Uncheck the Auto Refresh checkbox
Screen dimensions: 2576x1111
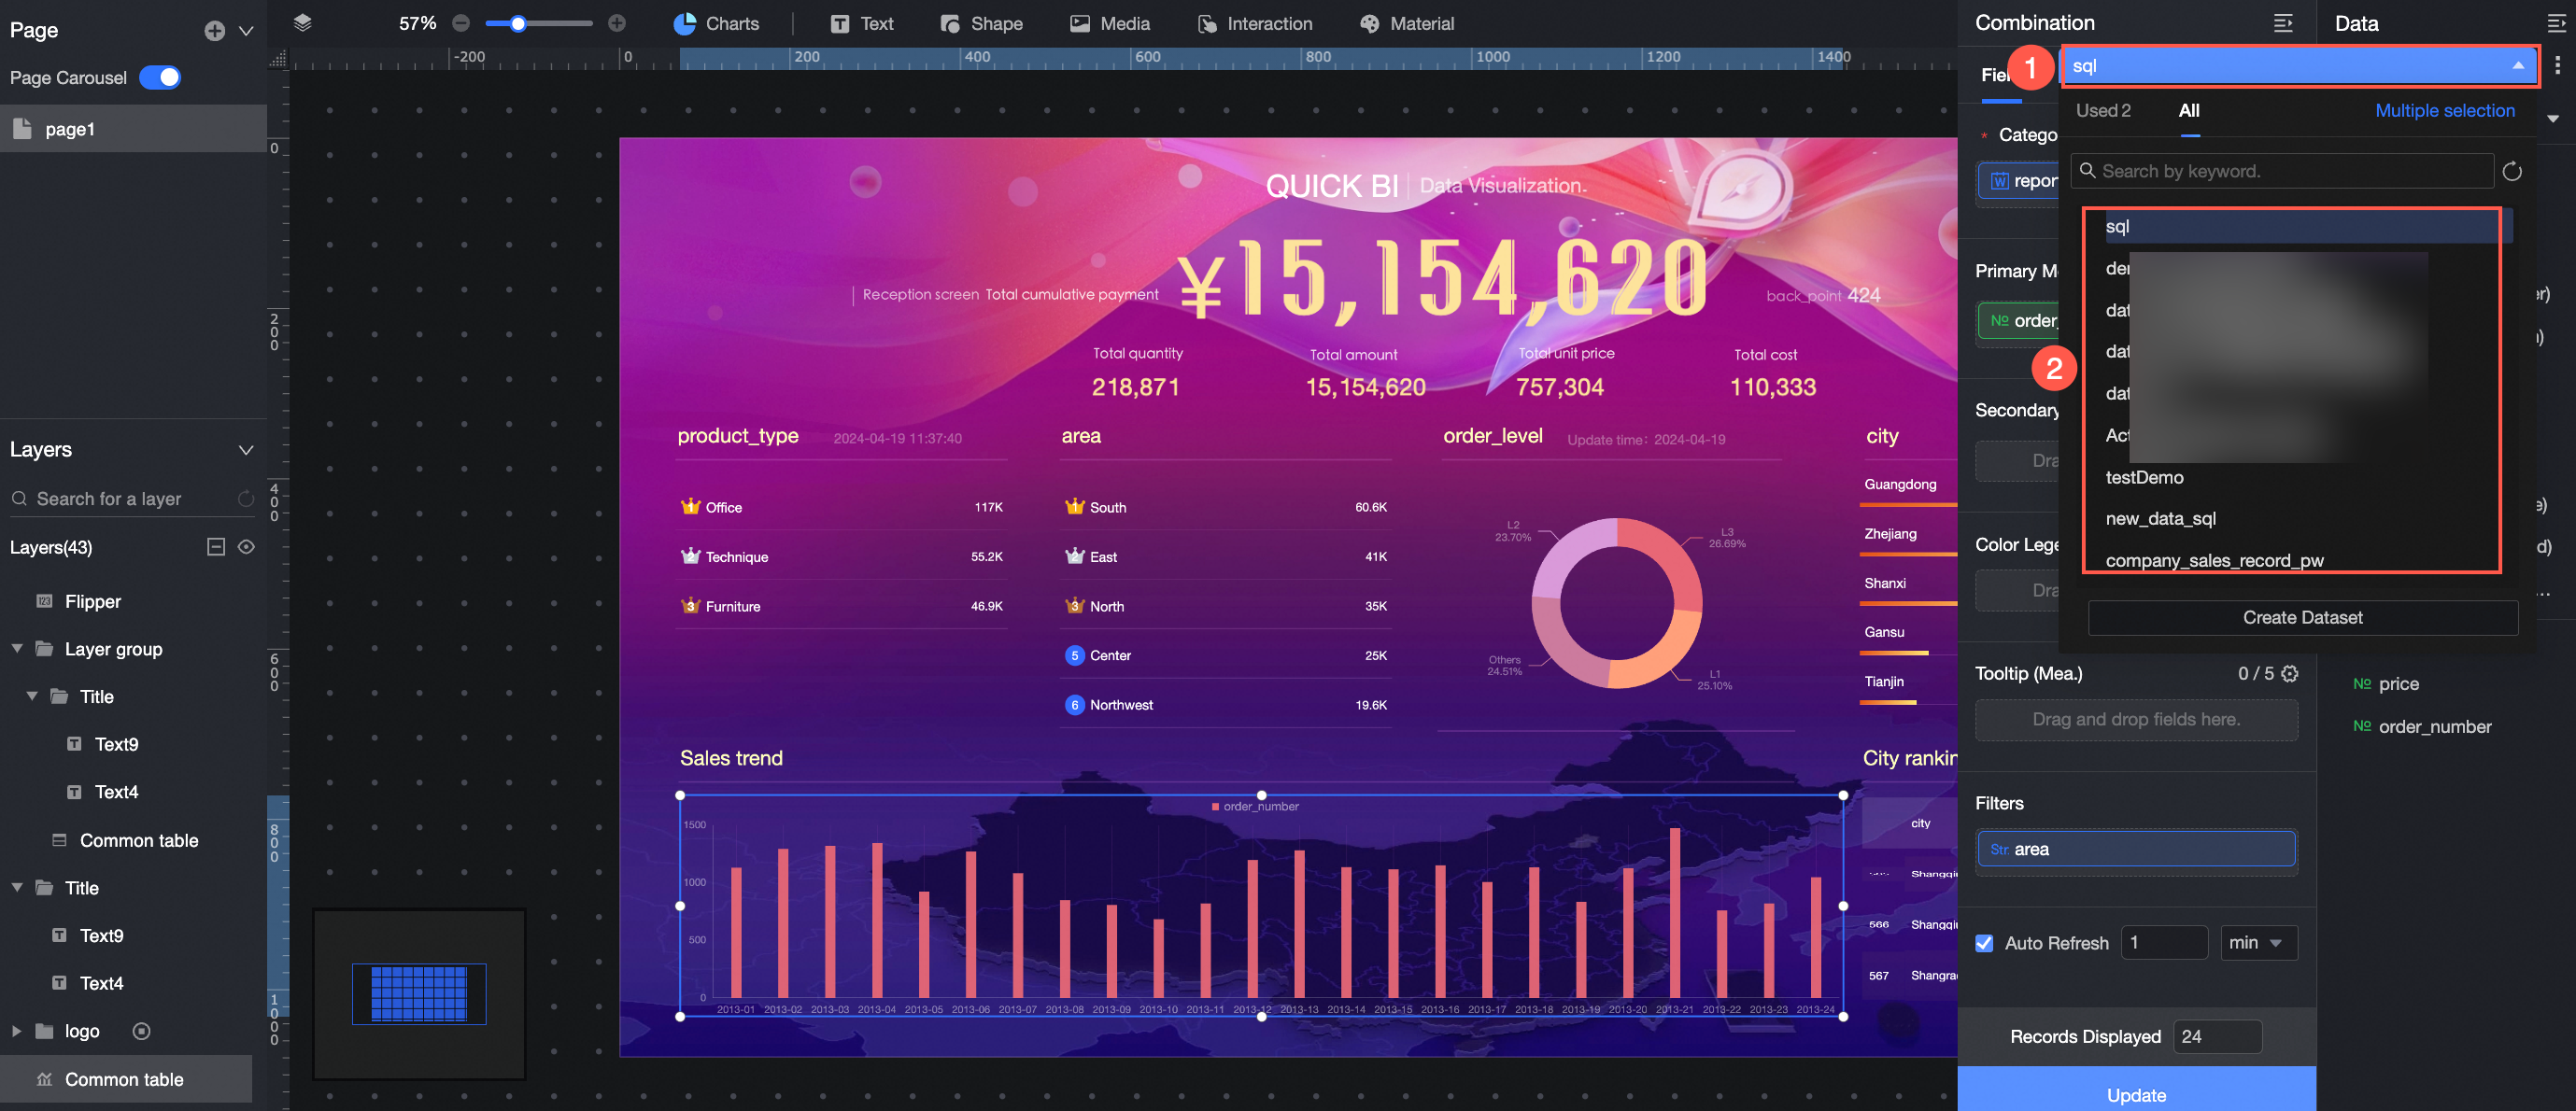(x=1984, y=943)
